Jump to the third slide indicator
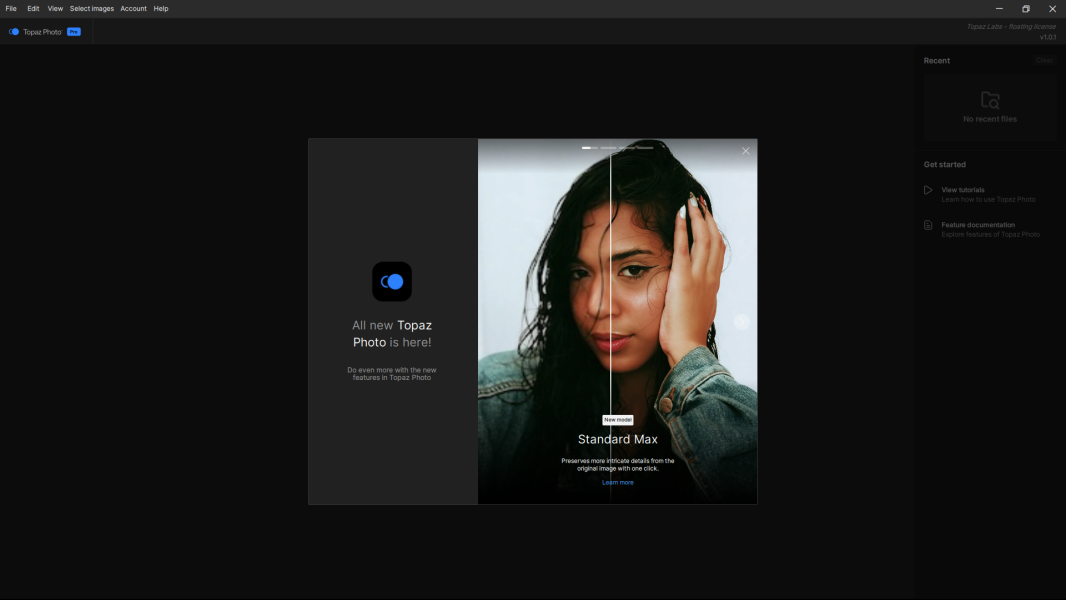Screen dimensions: 1066x600 pyautogui.click(x=627, y=147)
